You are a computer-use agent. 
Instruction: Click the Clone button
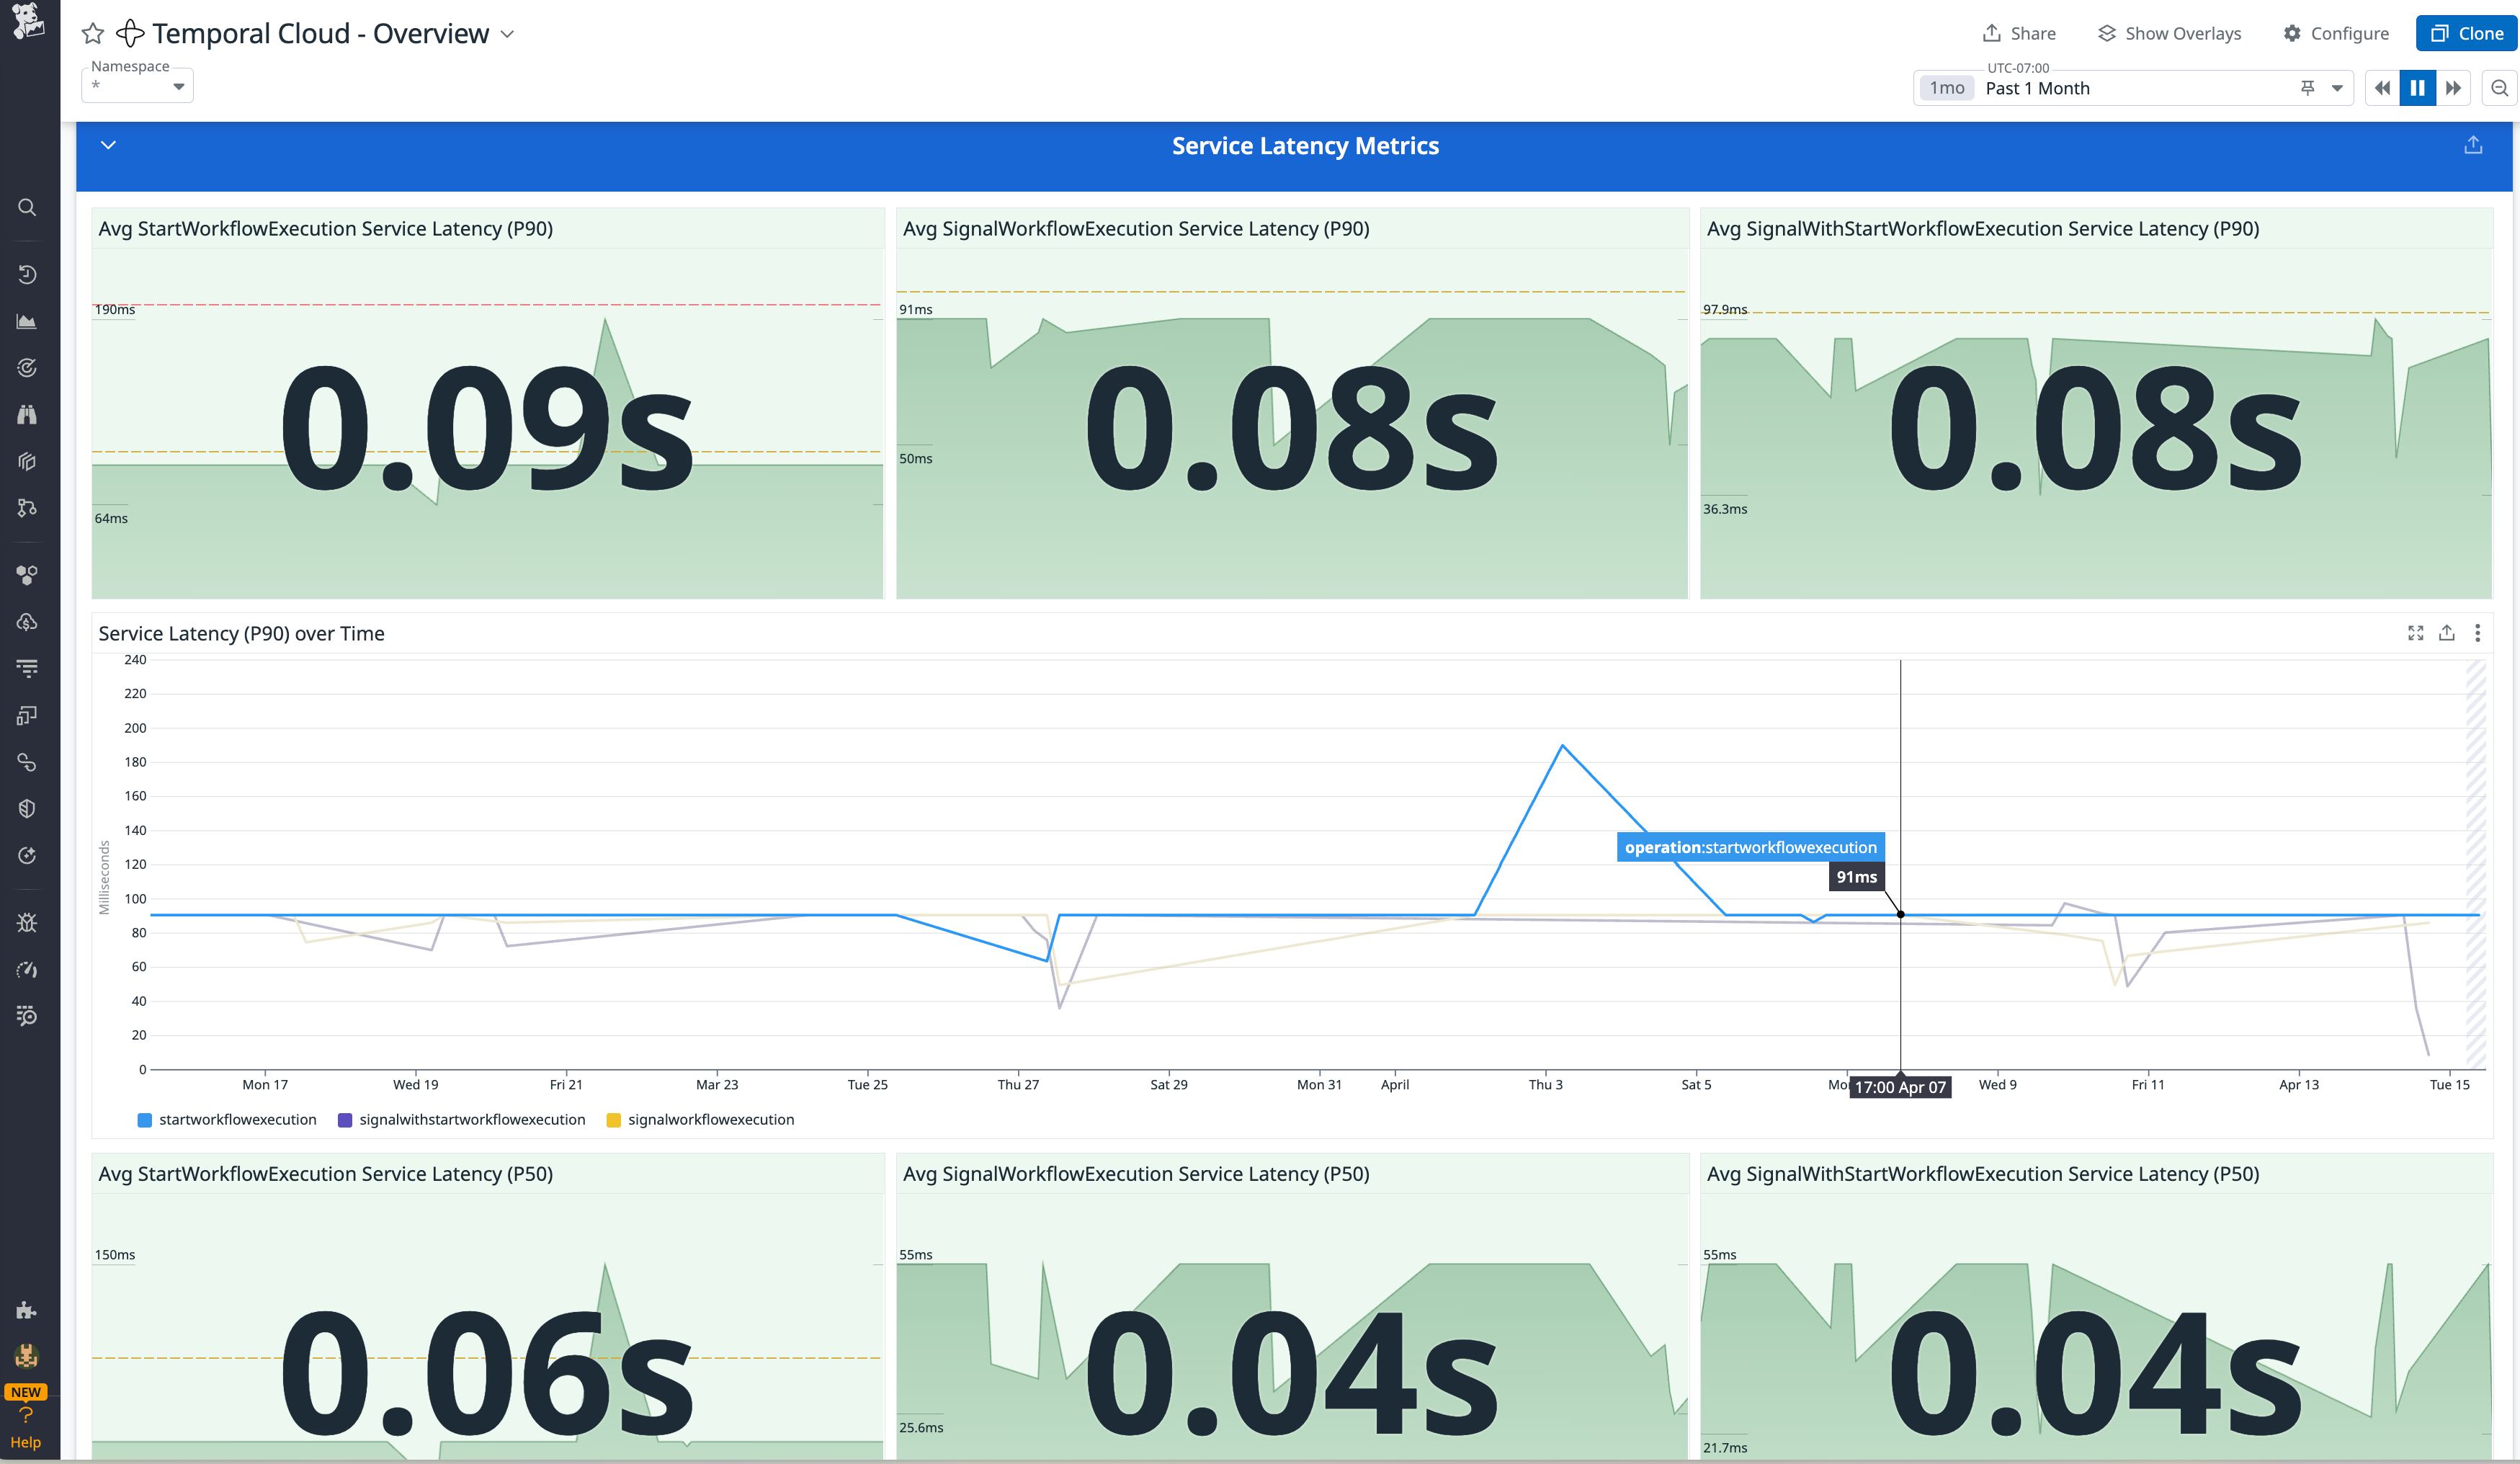pos(2466,32)
